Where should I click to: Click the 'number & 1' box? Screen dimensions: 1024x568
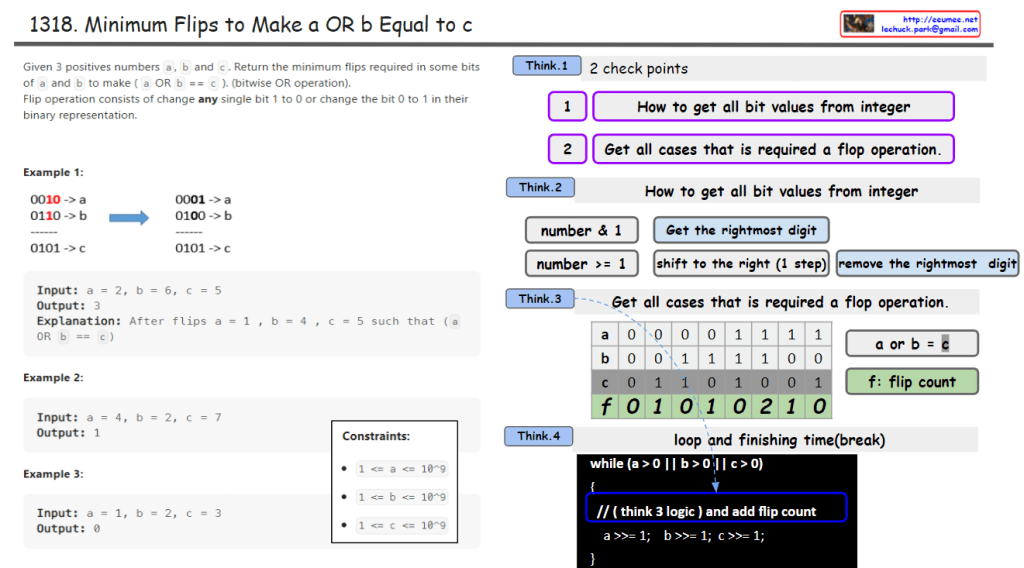[x=581, y=231]
